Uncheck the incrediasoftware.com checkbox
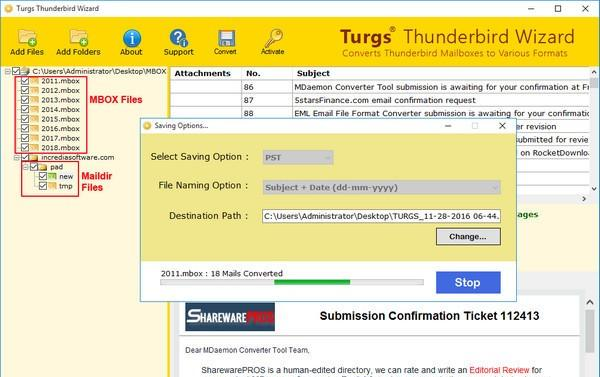600x377 pixels. pyautogui.click(x=25, y=157)
